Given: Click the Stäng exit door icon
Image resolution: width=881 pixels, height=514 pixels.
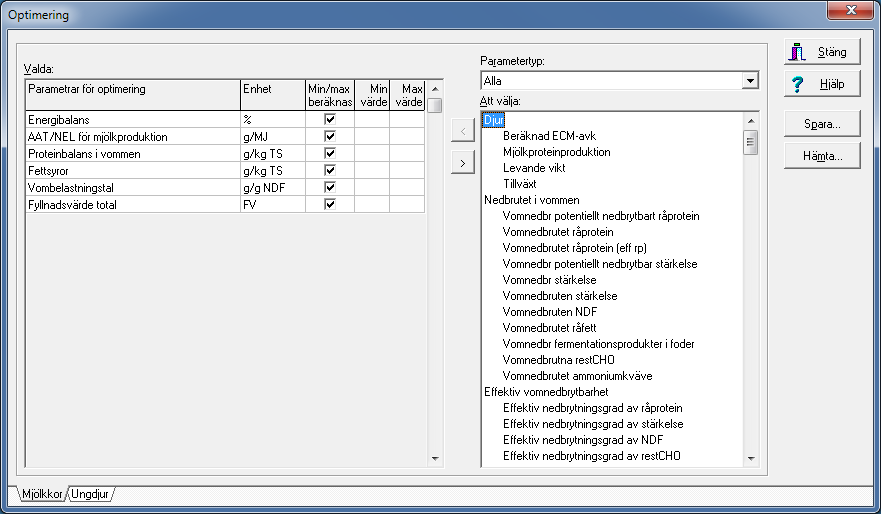Looking at the screenshot, I should coord(797,52).
